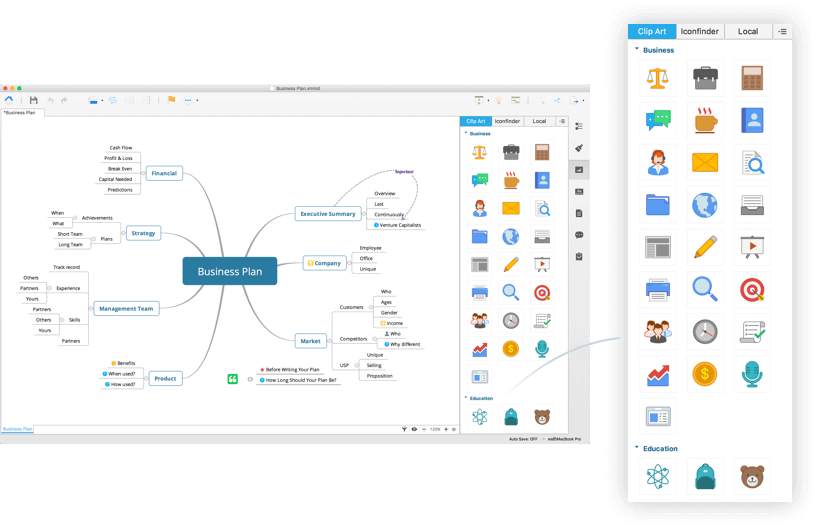
Task: Click the Executive Summary topic node
Action: 328,213
